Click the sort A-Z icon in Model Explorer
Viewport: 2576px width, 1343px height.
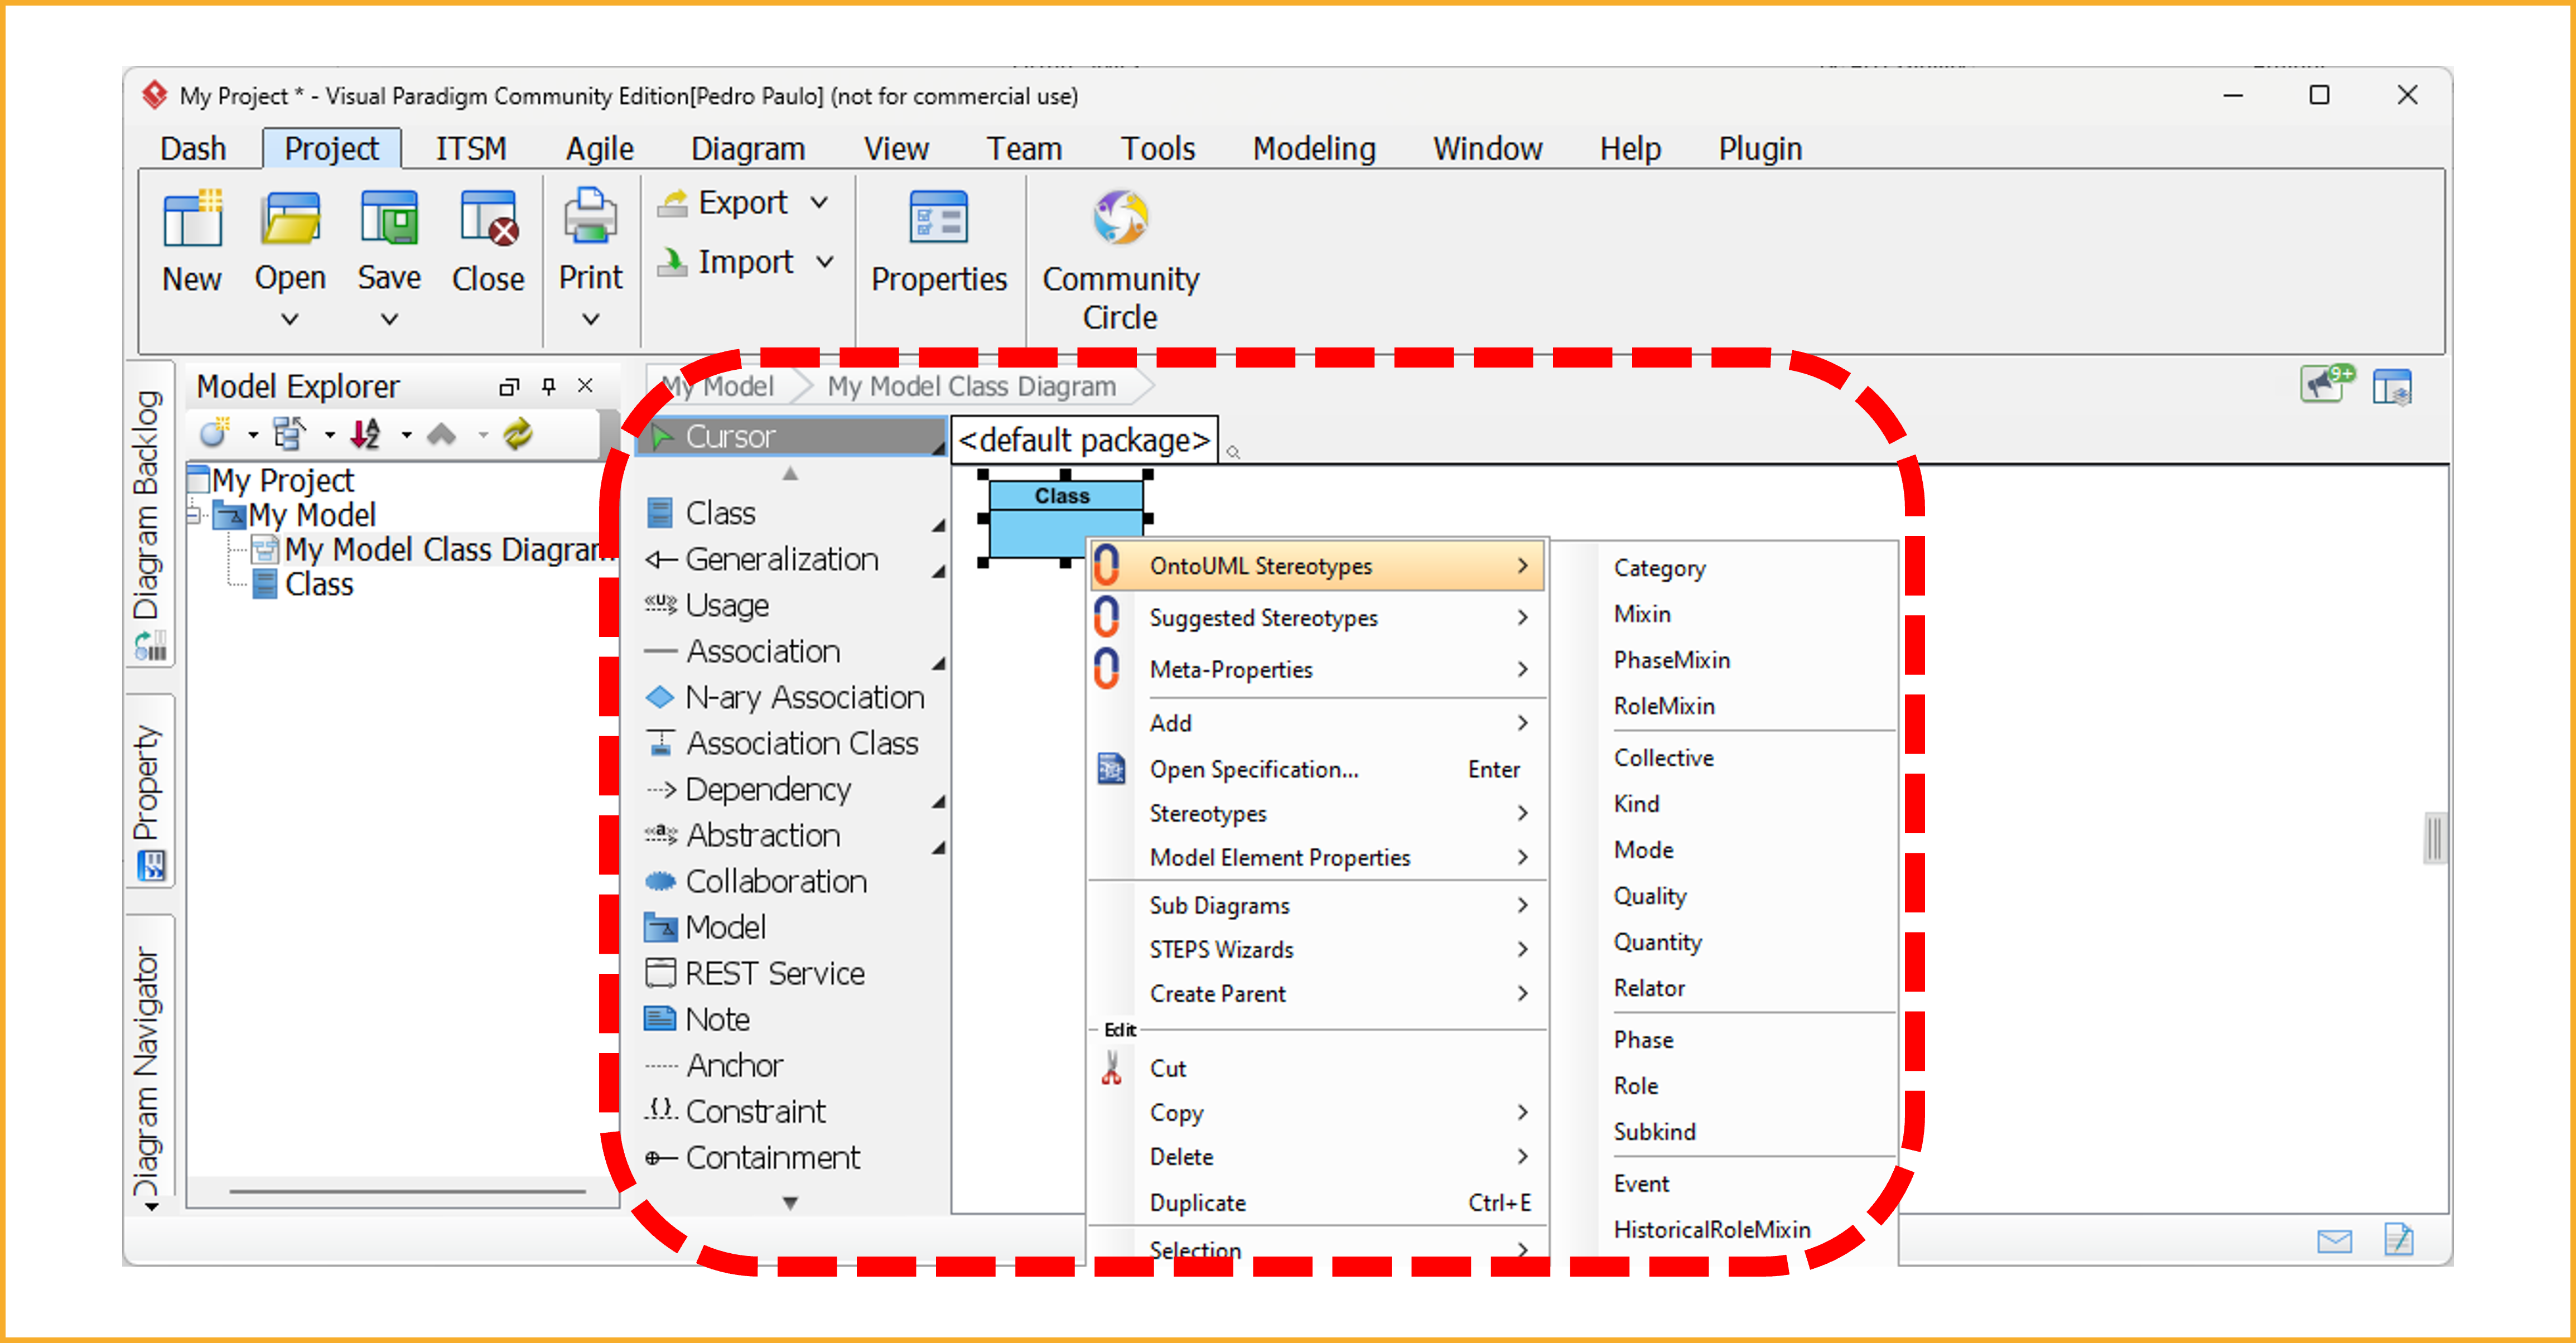coord(366,434)
